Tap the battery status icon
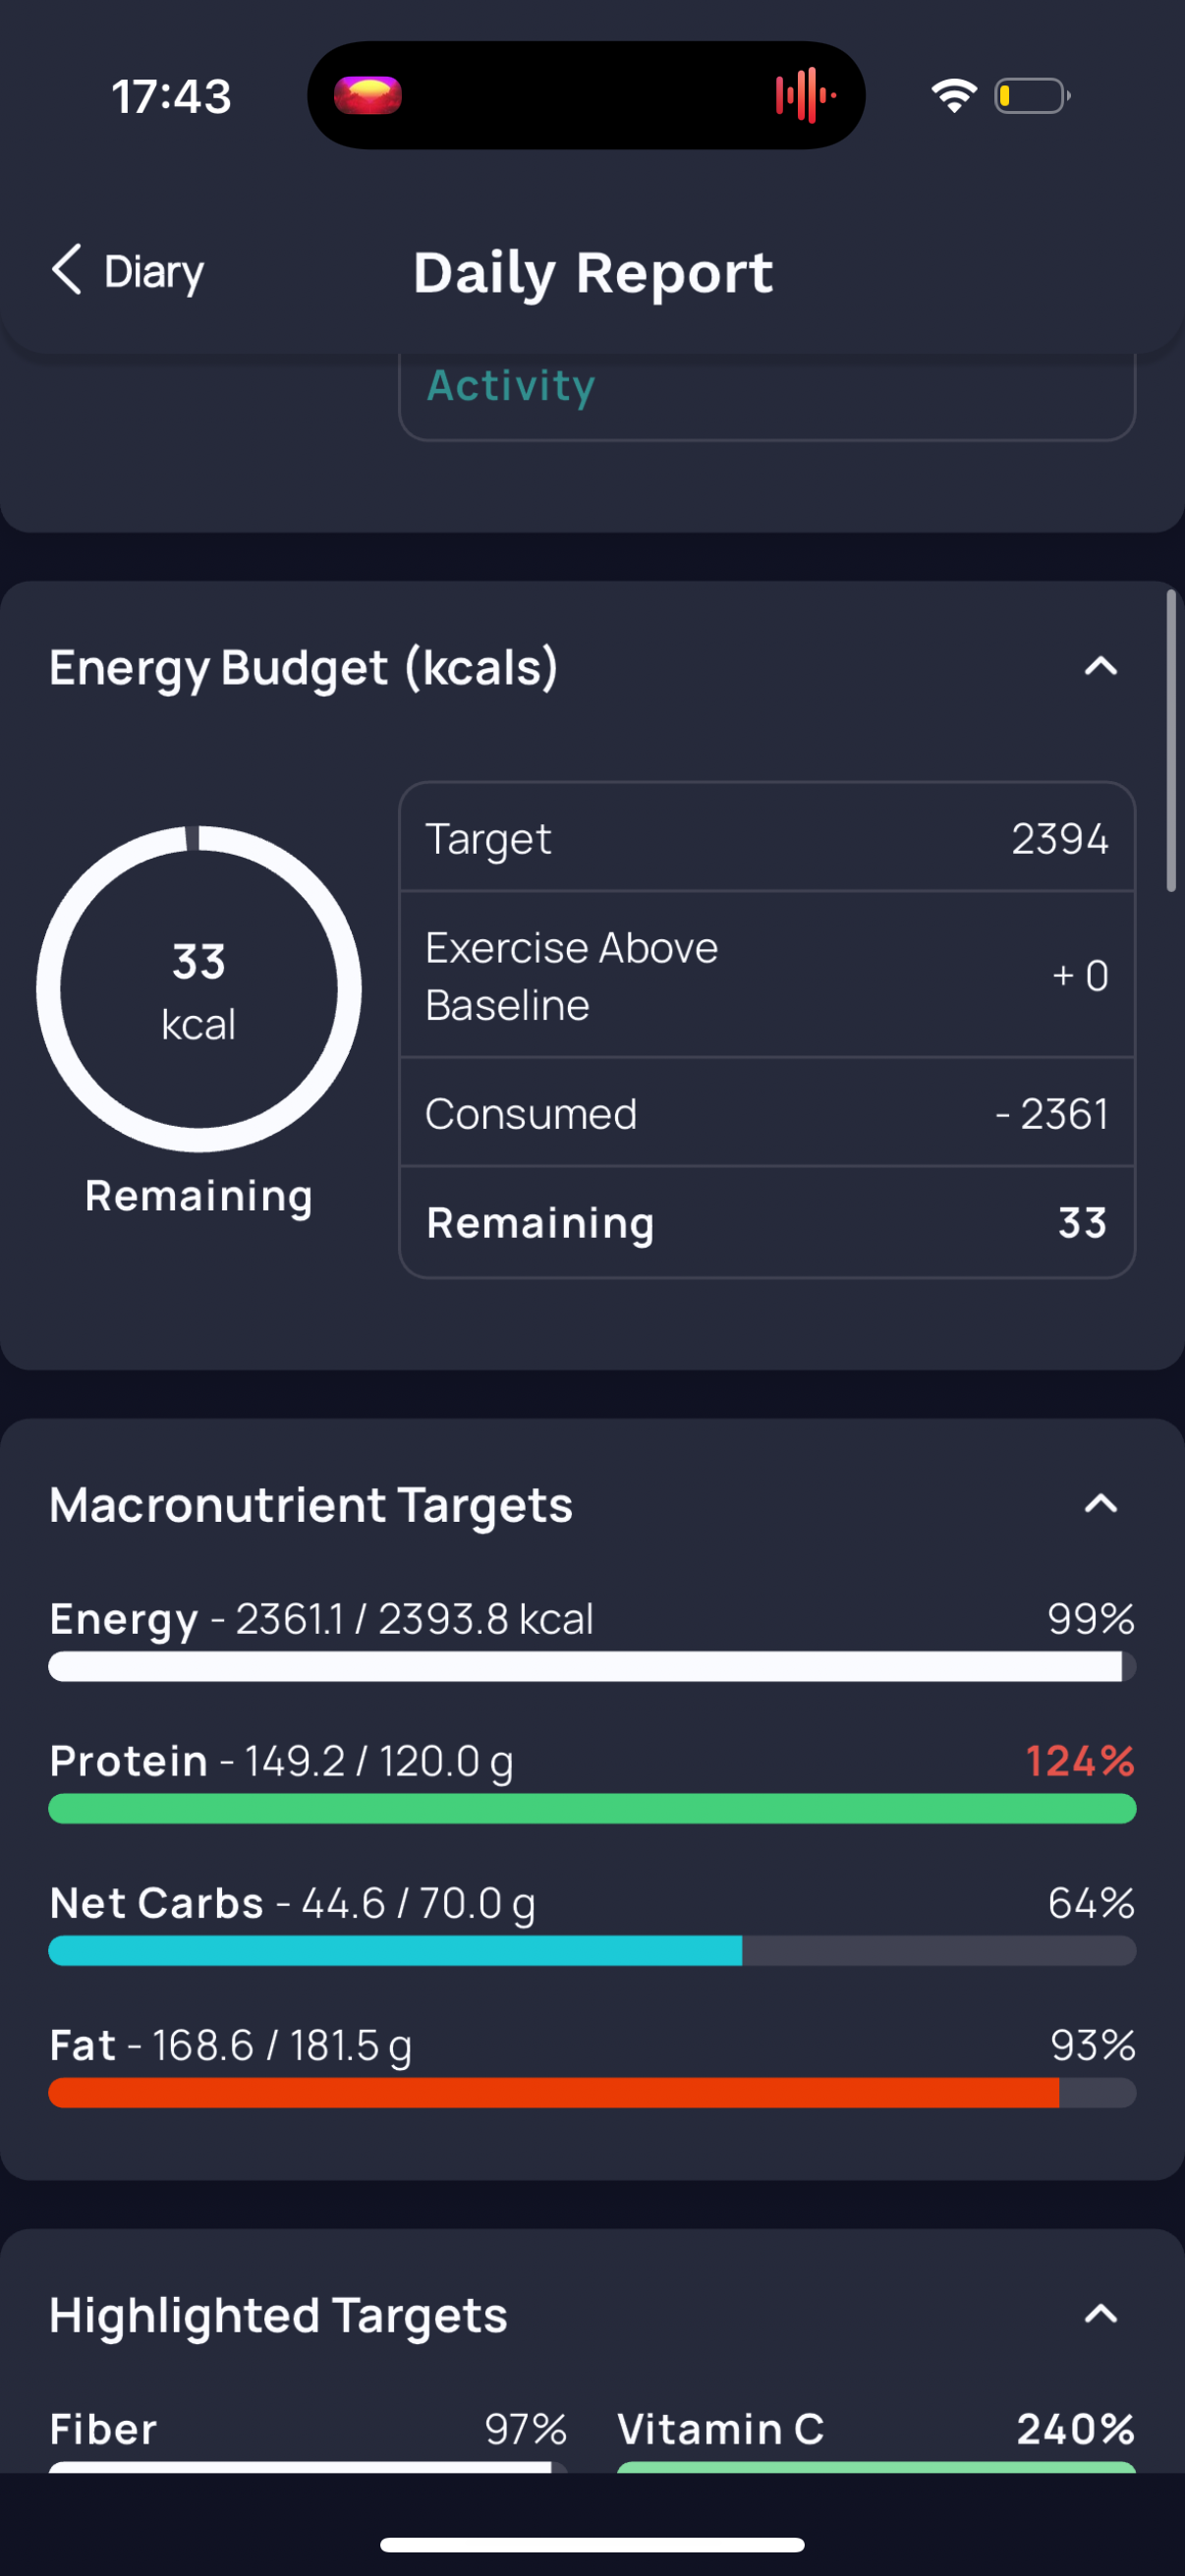Screen dimensions: 1185x2576 pyautogui.click(x=1032, y=96)
